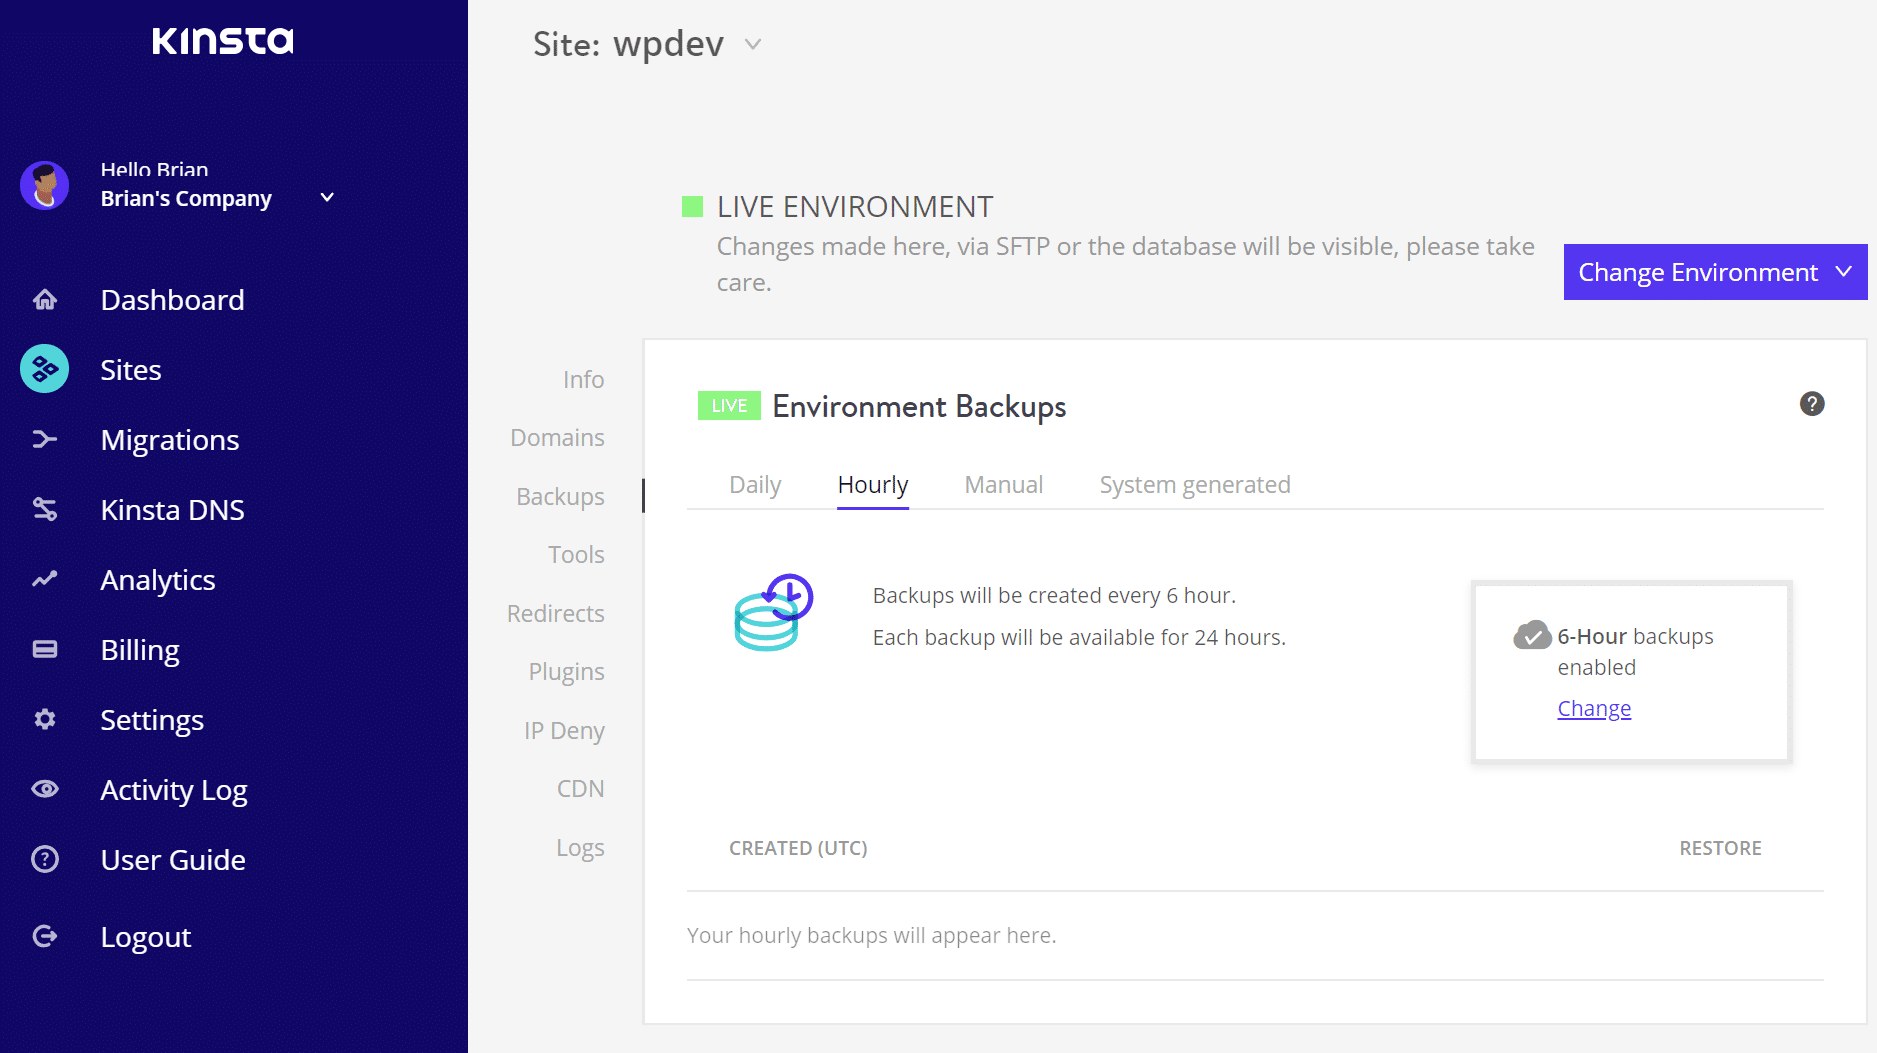Click the Billing card icon
Image resolution: width=1877 pixels, height=1053 pixels.
coord(45,649)
